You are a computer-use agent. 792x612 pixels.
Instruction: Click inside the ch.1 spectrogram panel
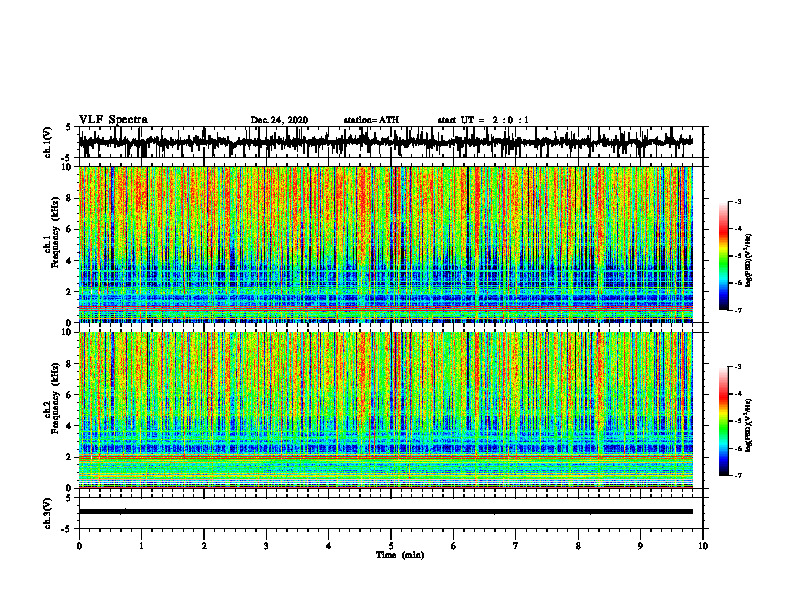click(386, 244)
